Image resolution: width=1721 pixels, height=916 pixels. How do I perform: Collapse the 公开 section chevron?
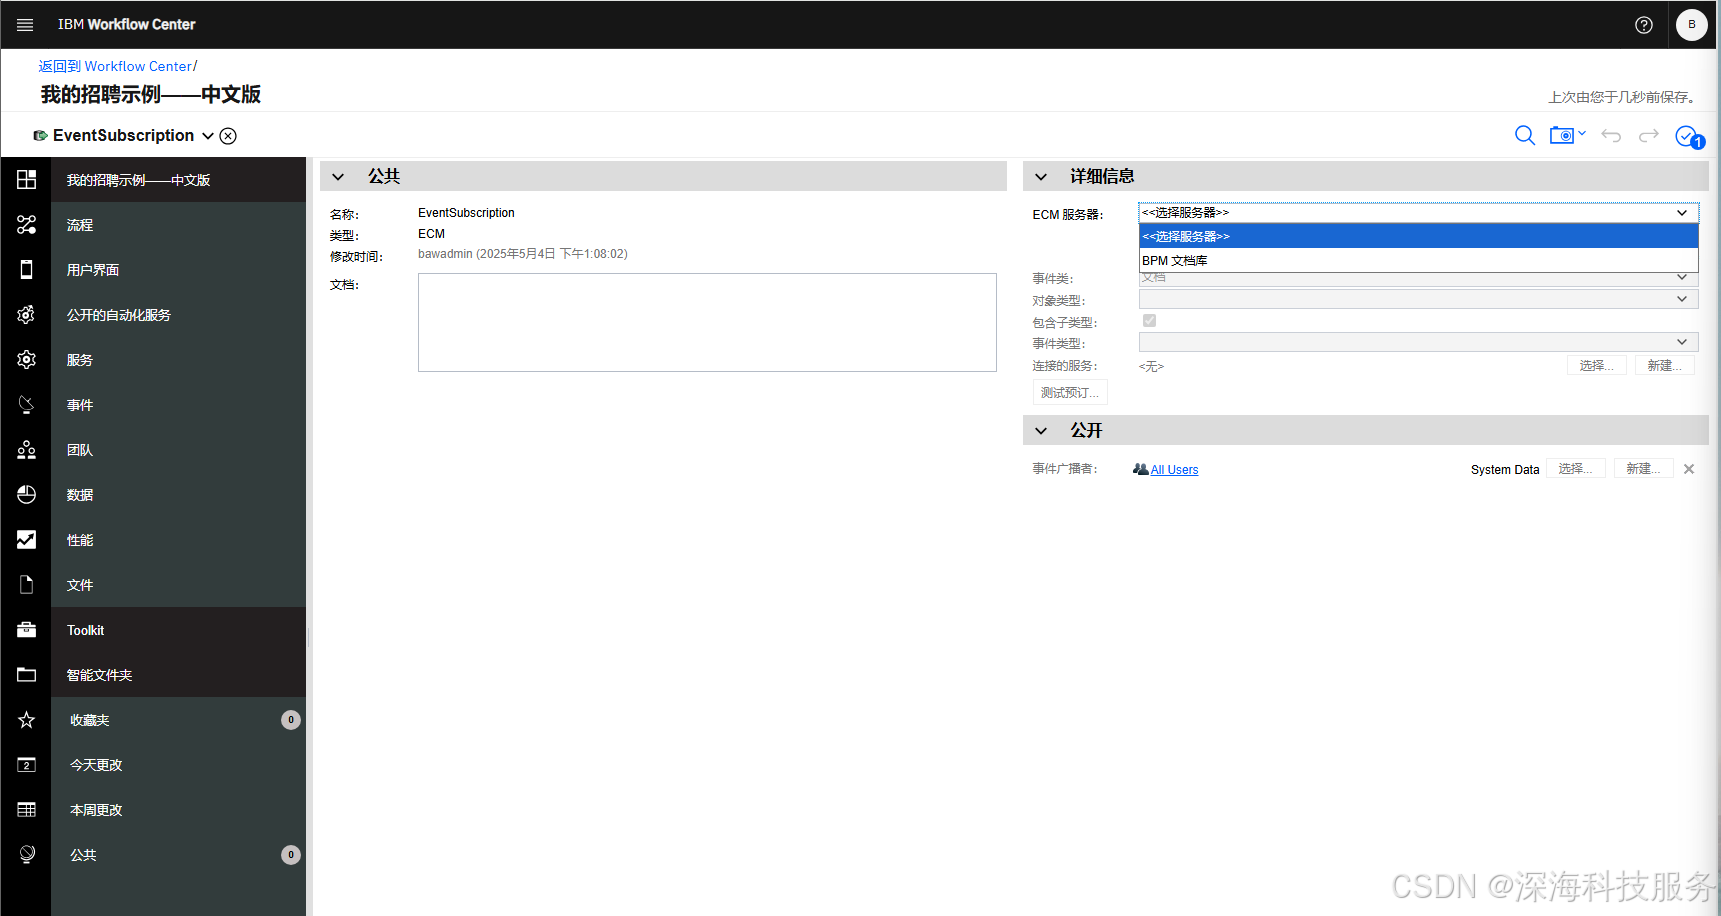coord(1041,431)
